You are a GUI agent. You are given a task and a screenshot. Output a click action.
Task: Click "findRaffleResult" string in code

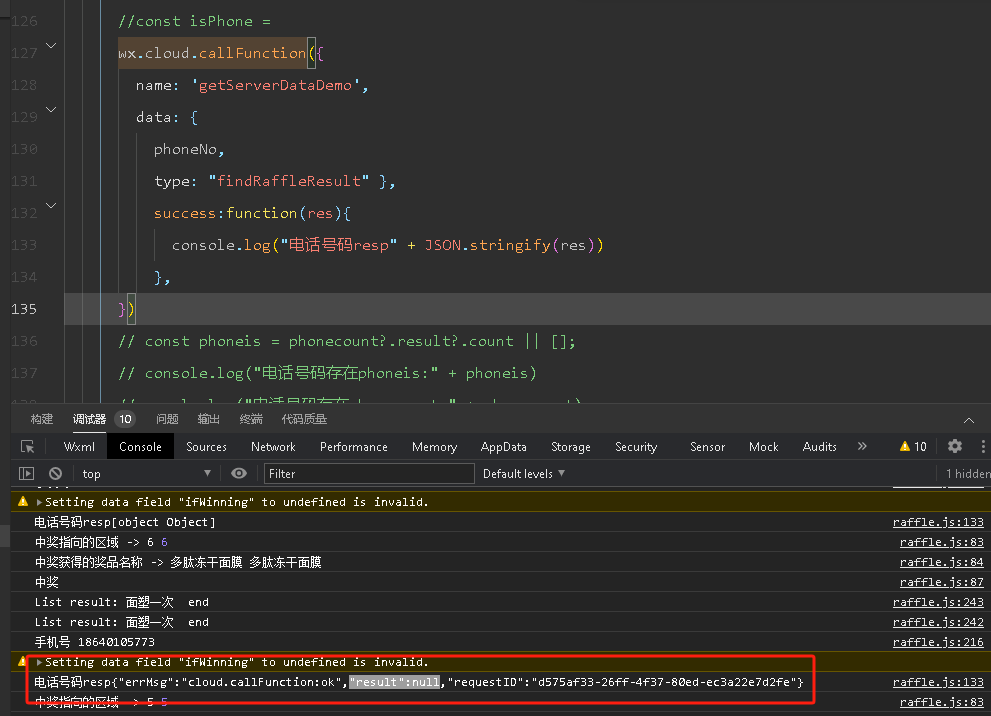point(289,181)
